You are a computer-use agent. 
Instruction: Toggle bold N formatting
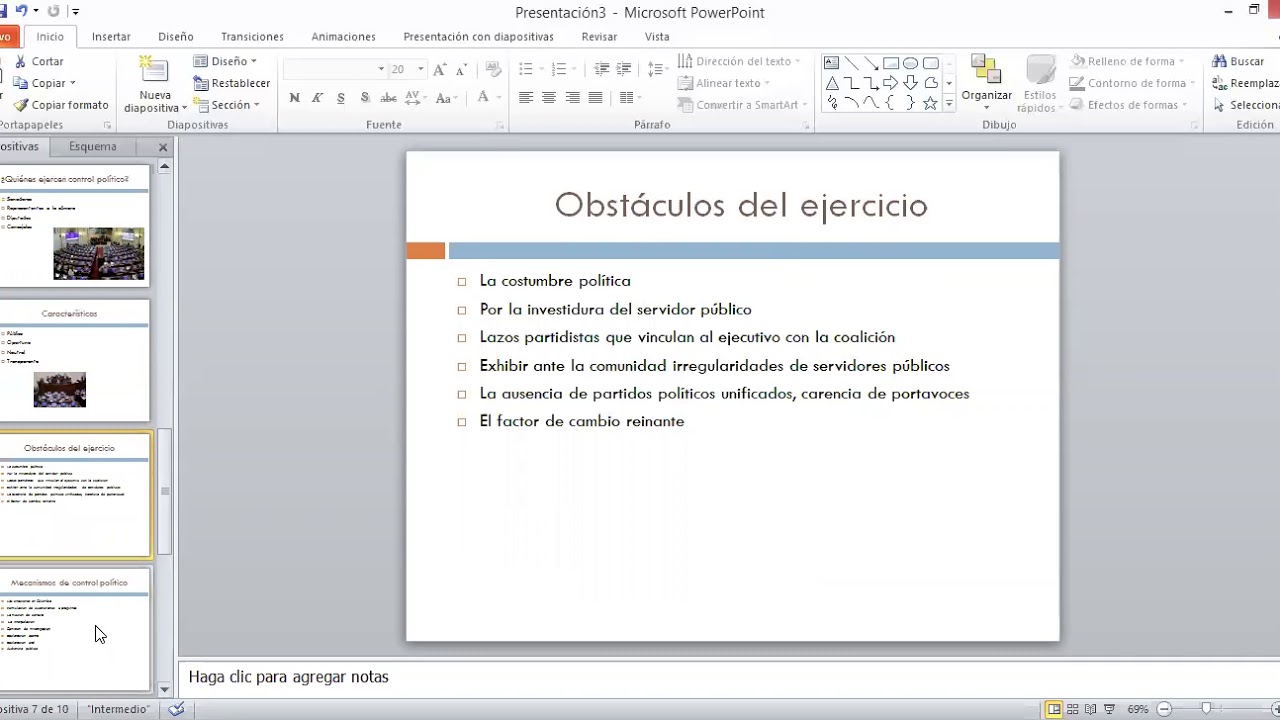coord(294,98)
